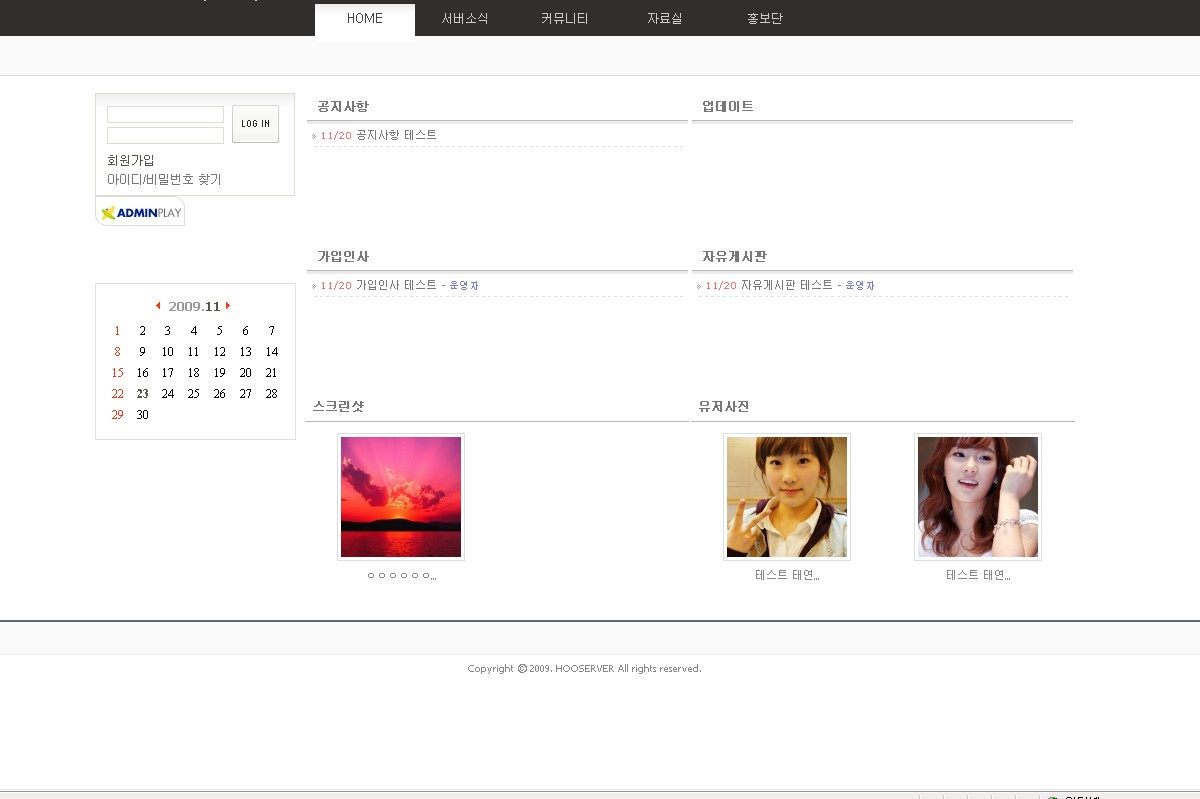Open the sunset screenshot thumbnail
The height and width of the screenshot is (799, 1200).
401,497
